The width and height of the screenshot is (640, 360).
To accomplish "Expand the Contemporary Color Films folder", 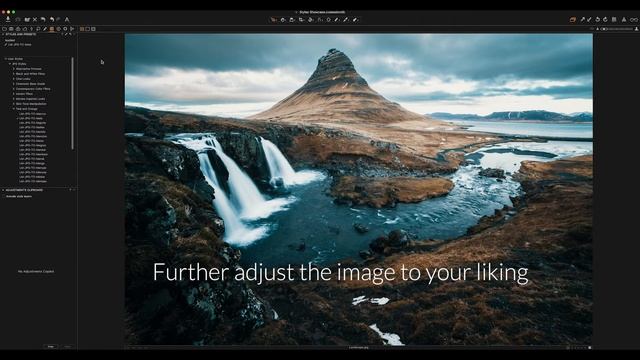I will point(13,89).
